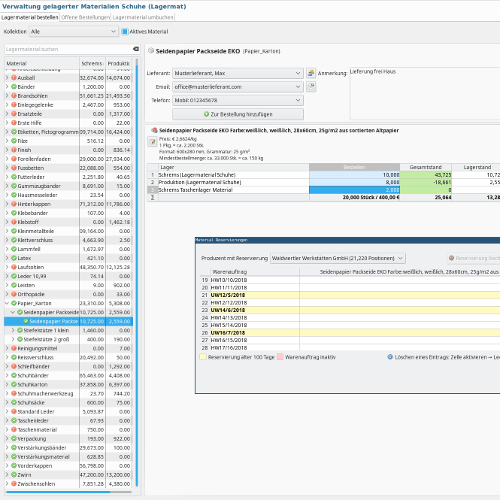Open the Email address dropdown

[238, 87]
